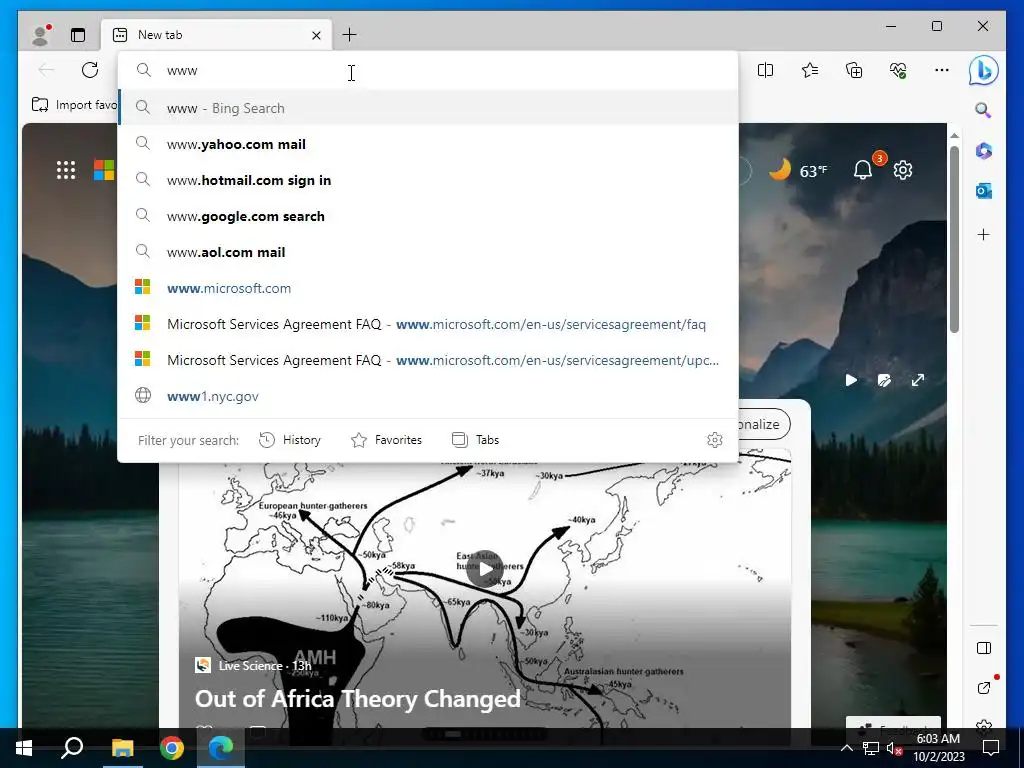Image resolution: width=1024 pixels, height=768 pixels.
Task: Open Services Agreement FAQ ending in /faq
Action: 428,324
